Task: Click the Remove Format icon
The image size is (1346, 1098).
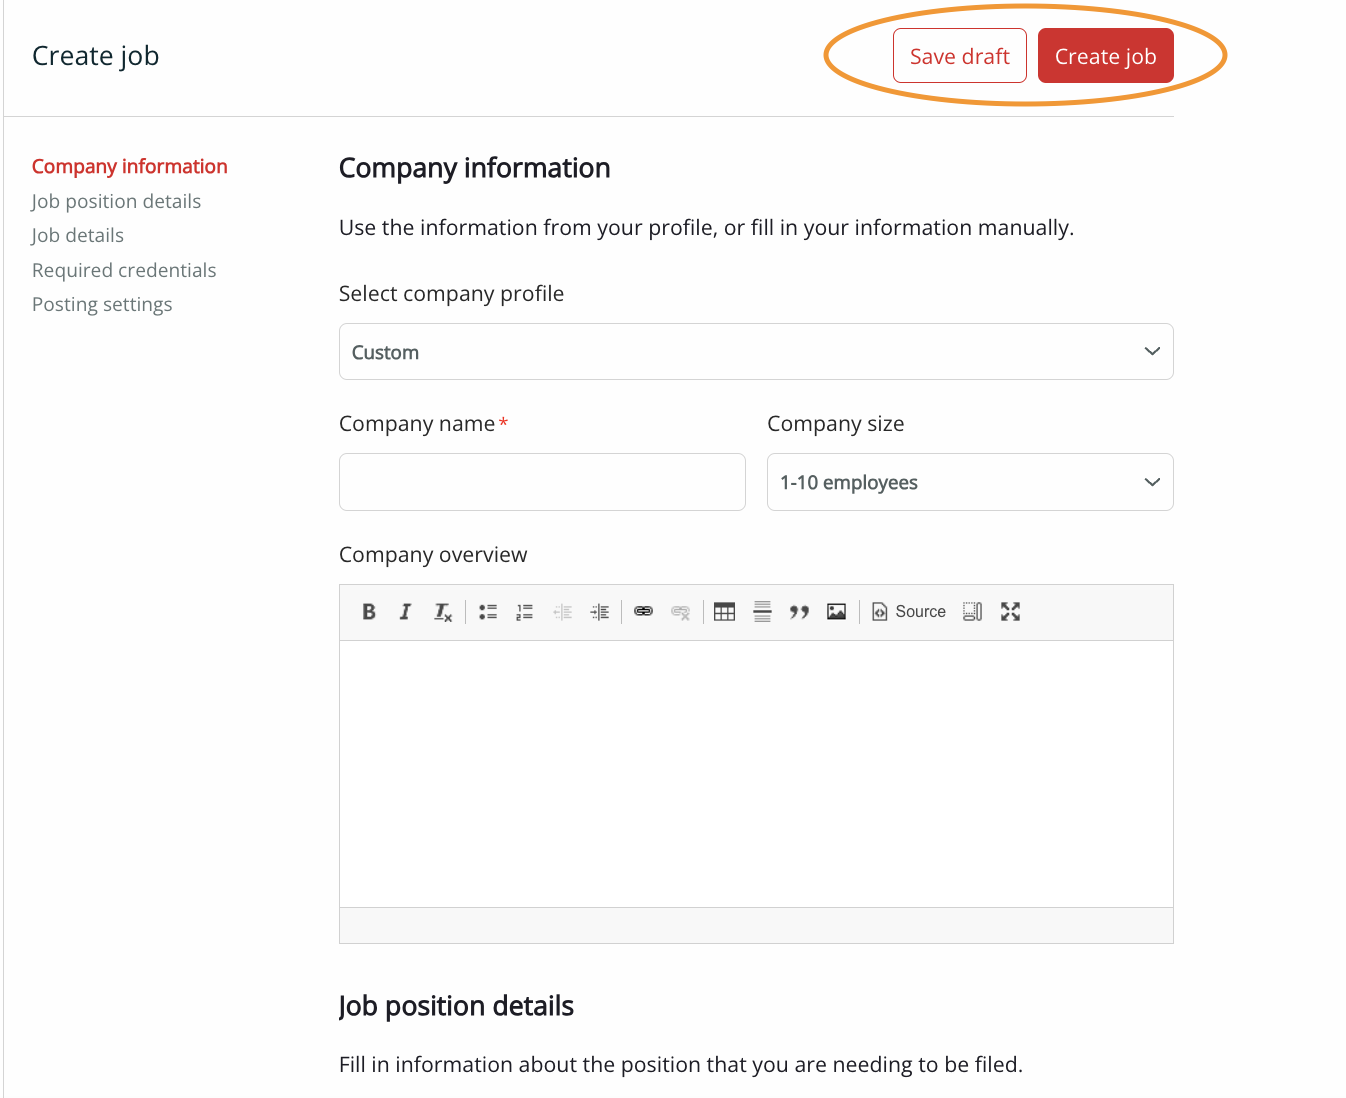Action: coord(442,612)
